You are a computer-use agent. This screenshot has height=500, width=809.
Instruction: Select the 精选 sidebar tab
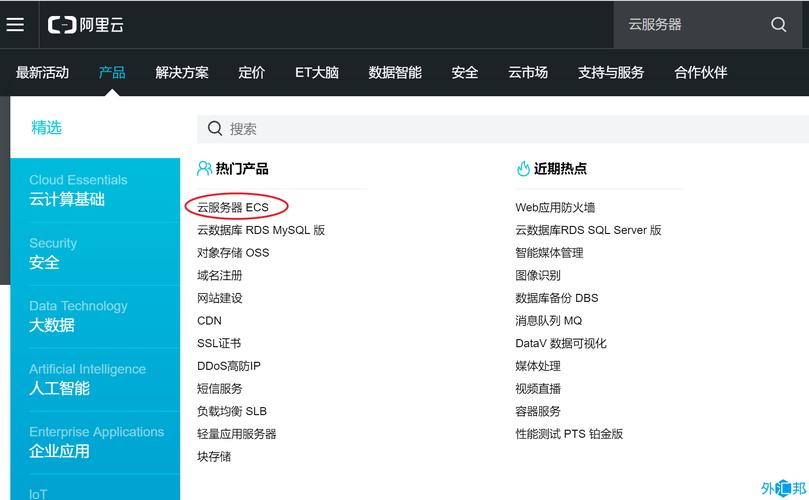click(x=46, y=127)
